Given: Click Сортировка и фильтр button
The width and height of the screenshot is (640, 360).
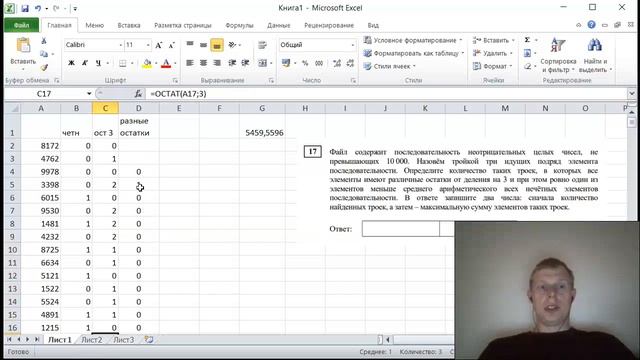Looking at the screenshot, I should tap(558, 55).
